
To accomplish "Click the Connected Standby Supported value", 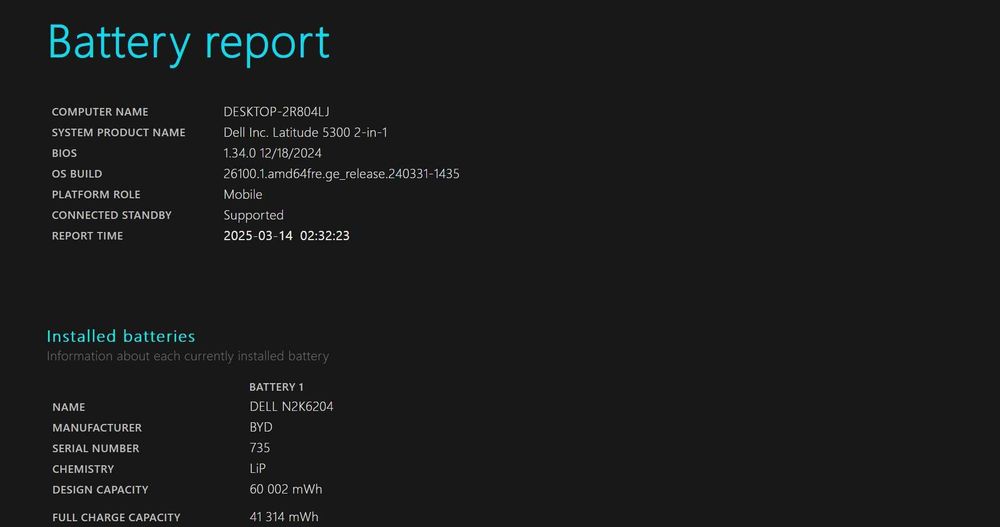I will pyautogui.click(x=253, y=215).
